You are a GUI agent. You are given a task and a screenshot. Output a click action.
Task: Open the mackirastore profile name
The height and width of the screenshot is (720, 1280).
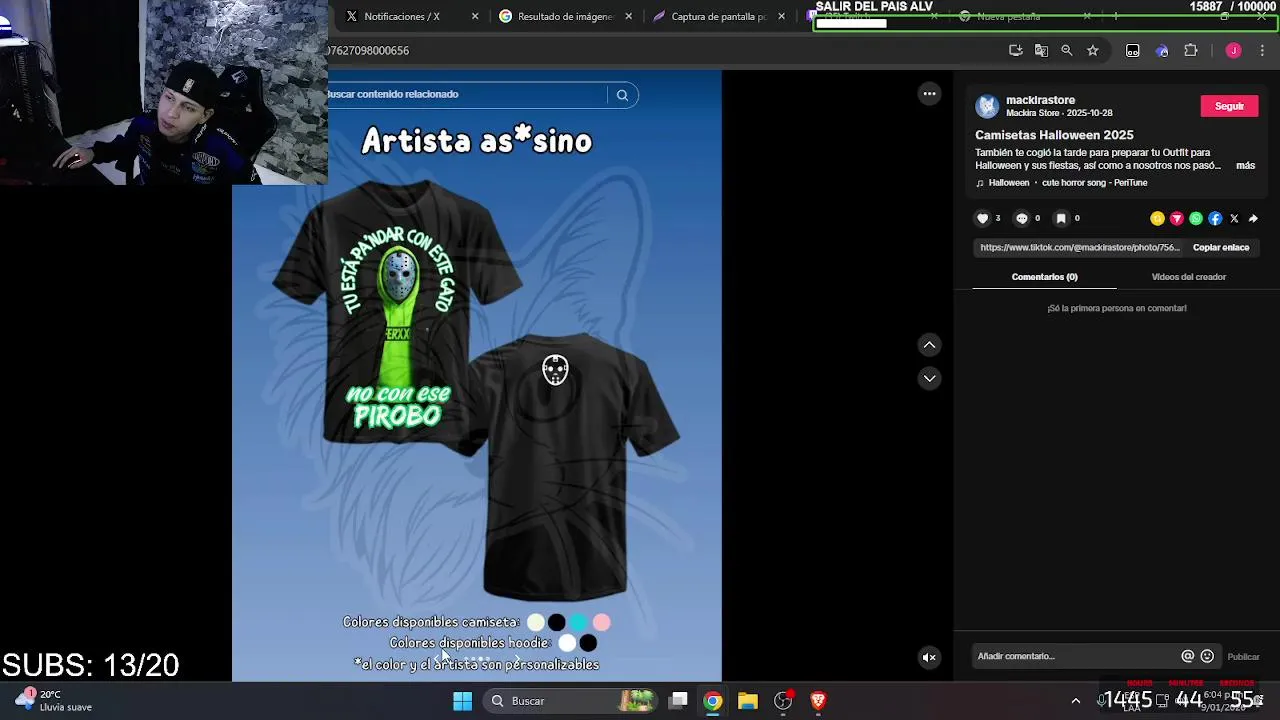click(1040, 100)
